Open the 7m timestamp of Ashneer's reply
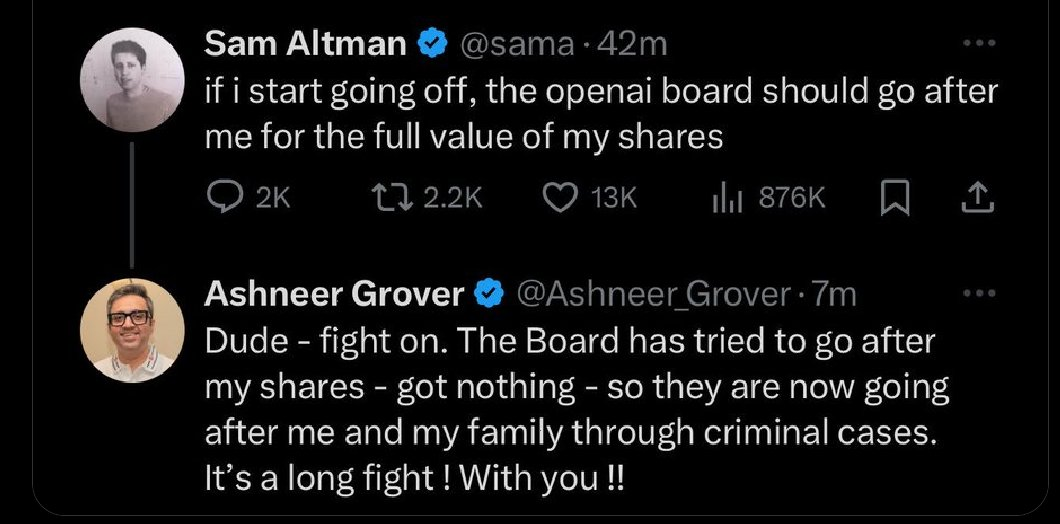1060x524 pixels. click(835, 294)
